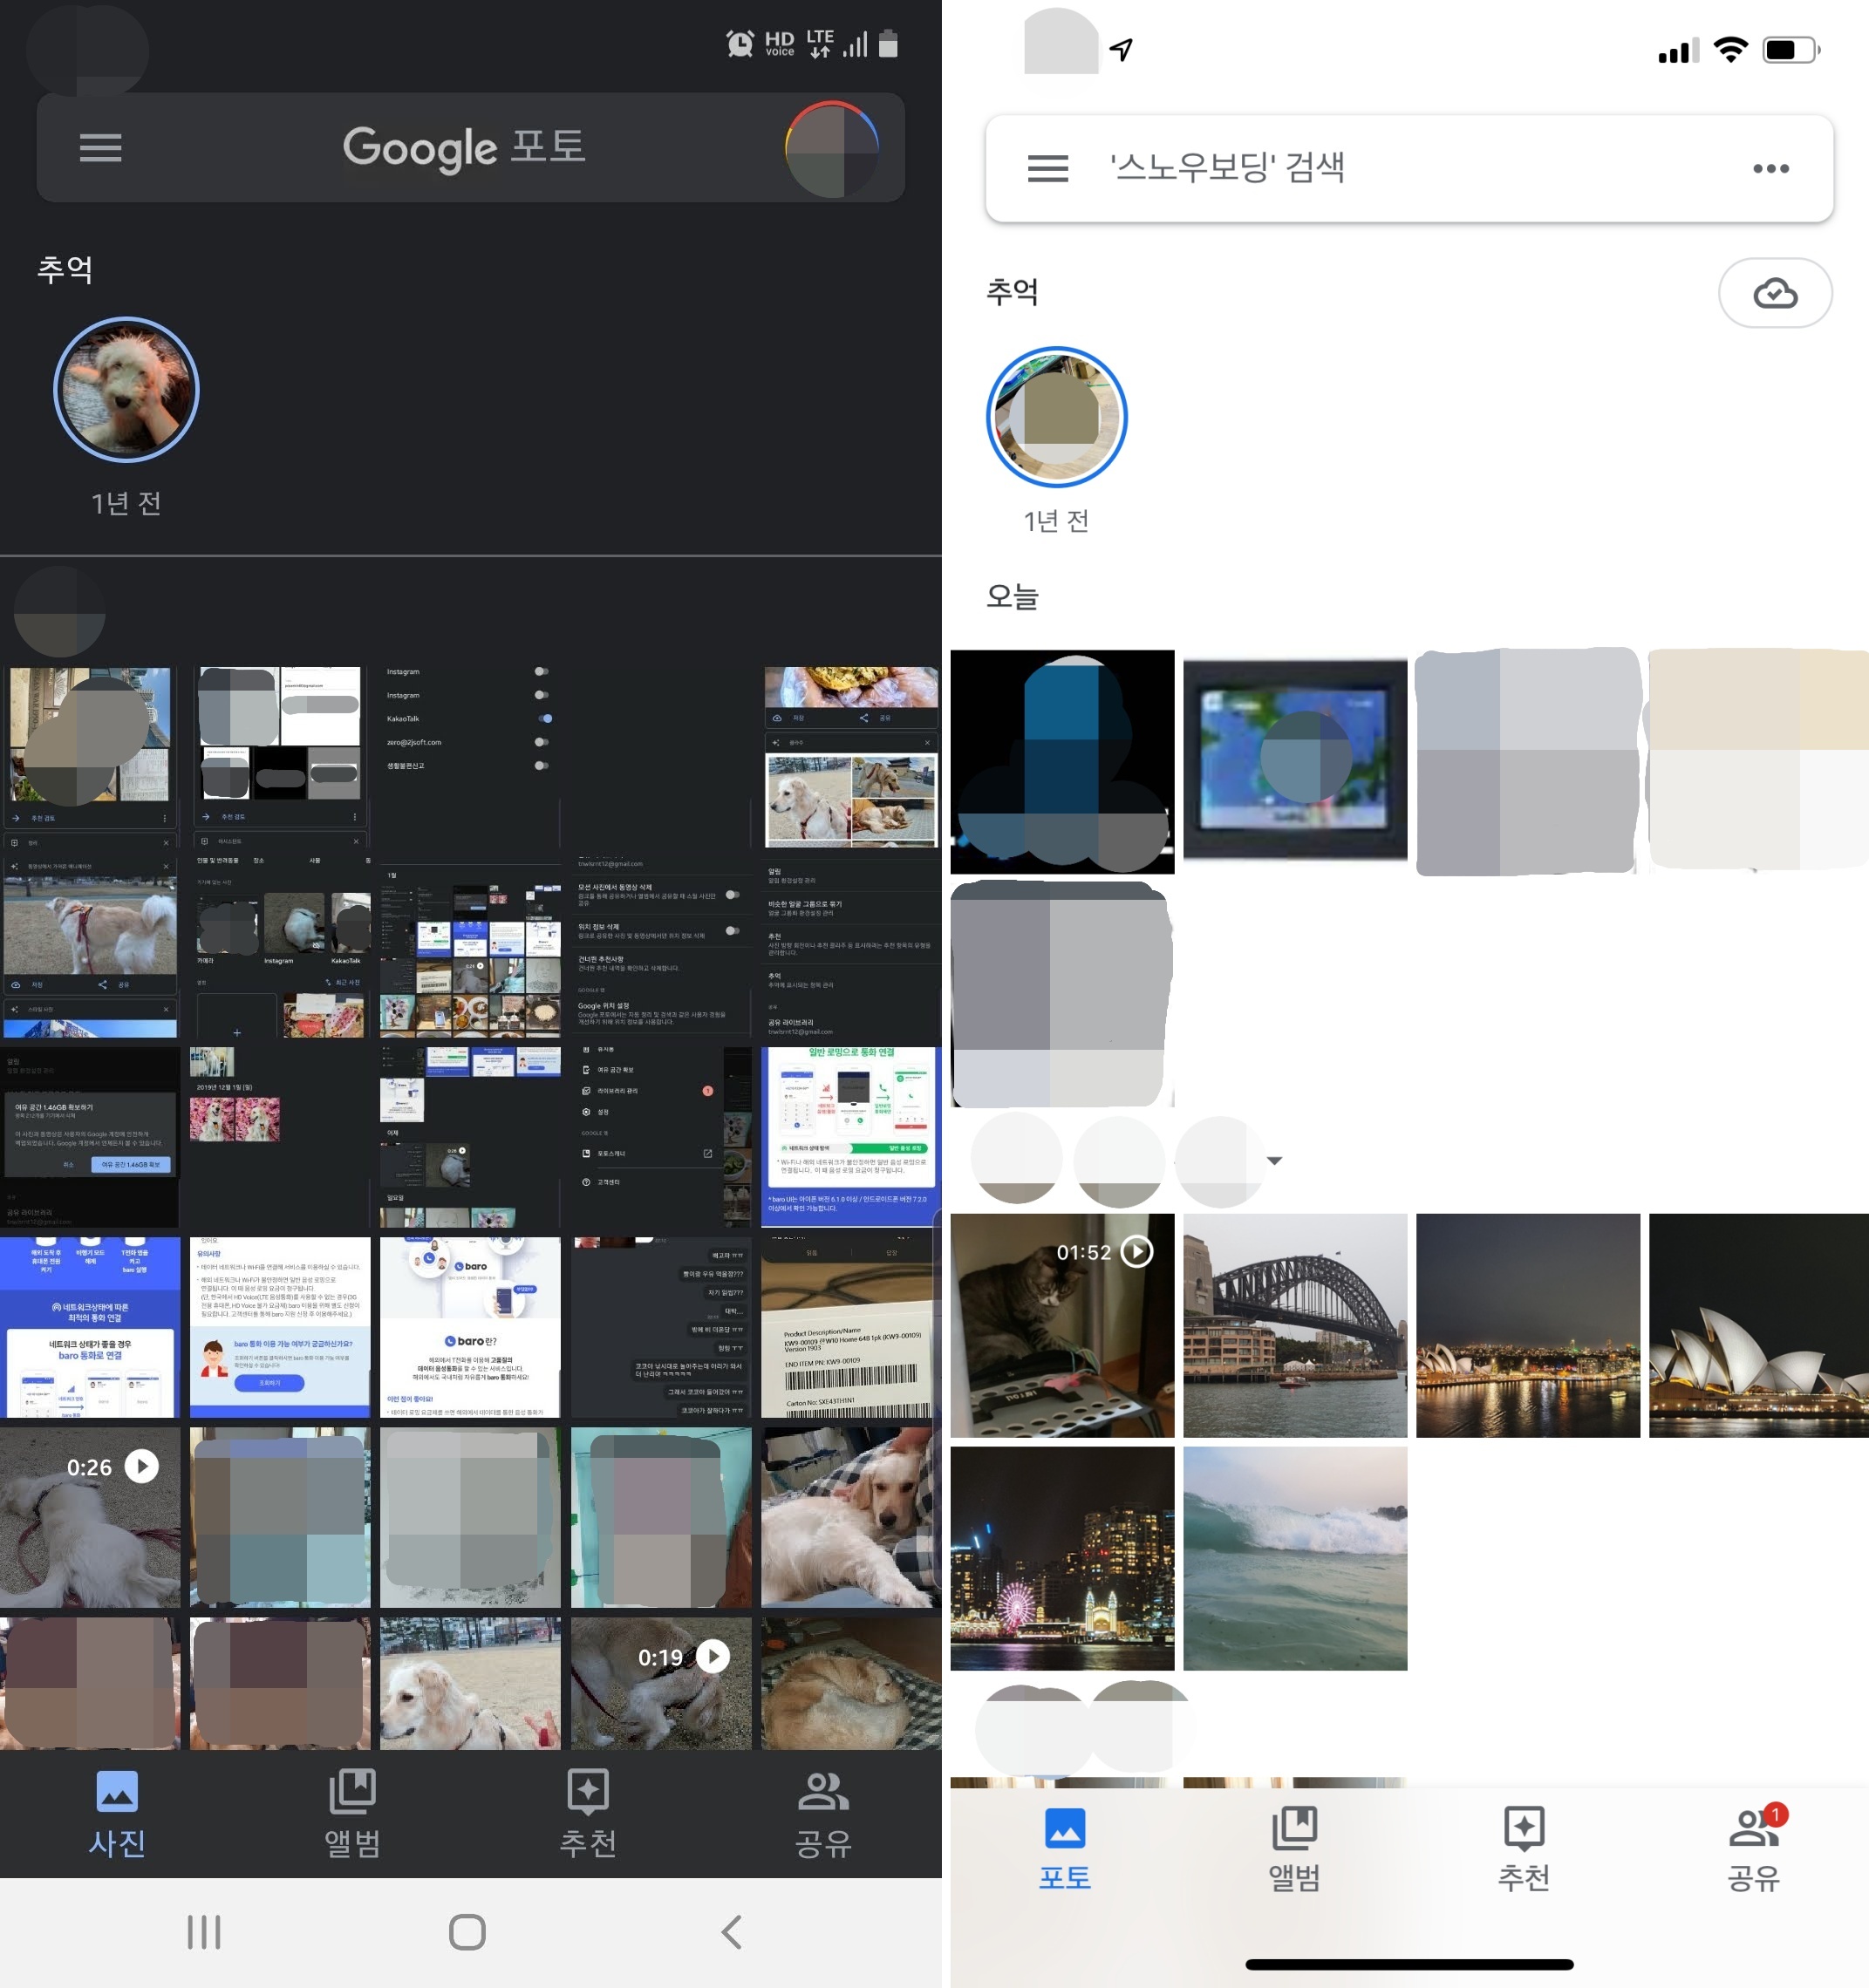Open profile avatar in Google 포토 header
Image resolution: width=1869 pixels, height=1988 pixels.
point(831,149)
